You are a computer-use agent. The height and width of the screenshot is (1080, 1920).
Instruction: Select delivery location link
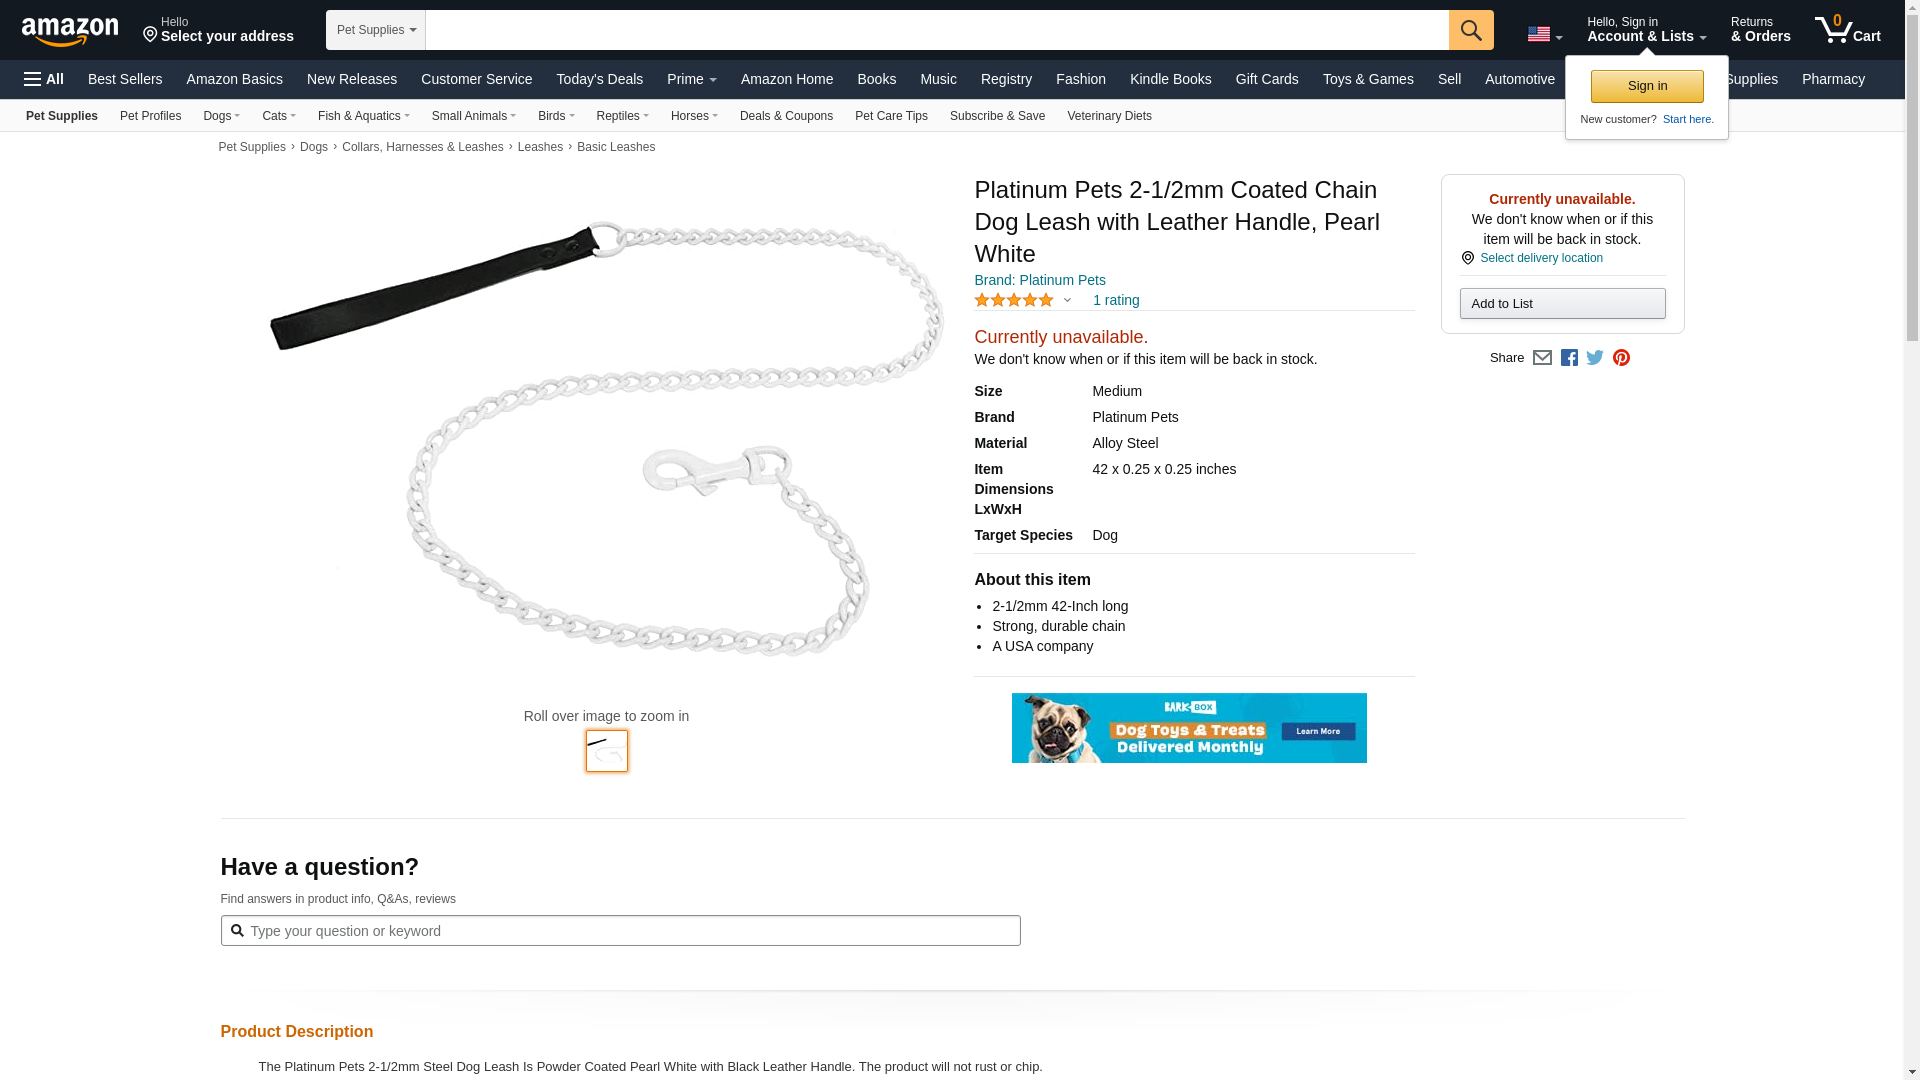tap(1541, 258)
